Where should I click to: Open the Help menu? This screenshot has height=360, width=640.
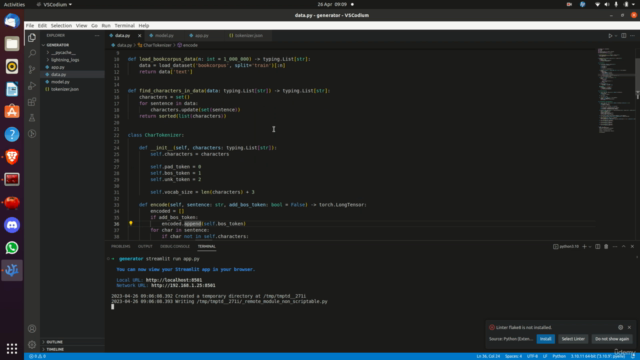coord(144,26)
